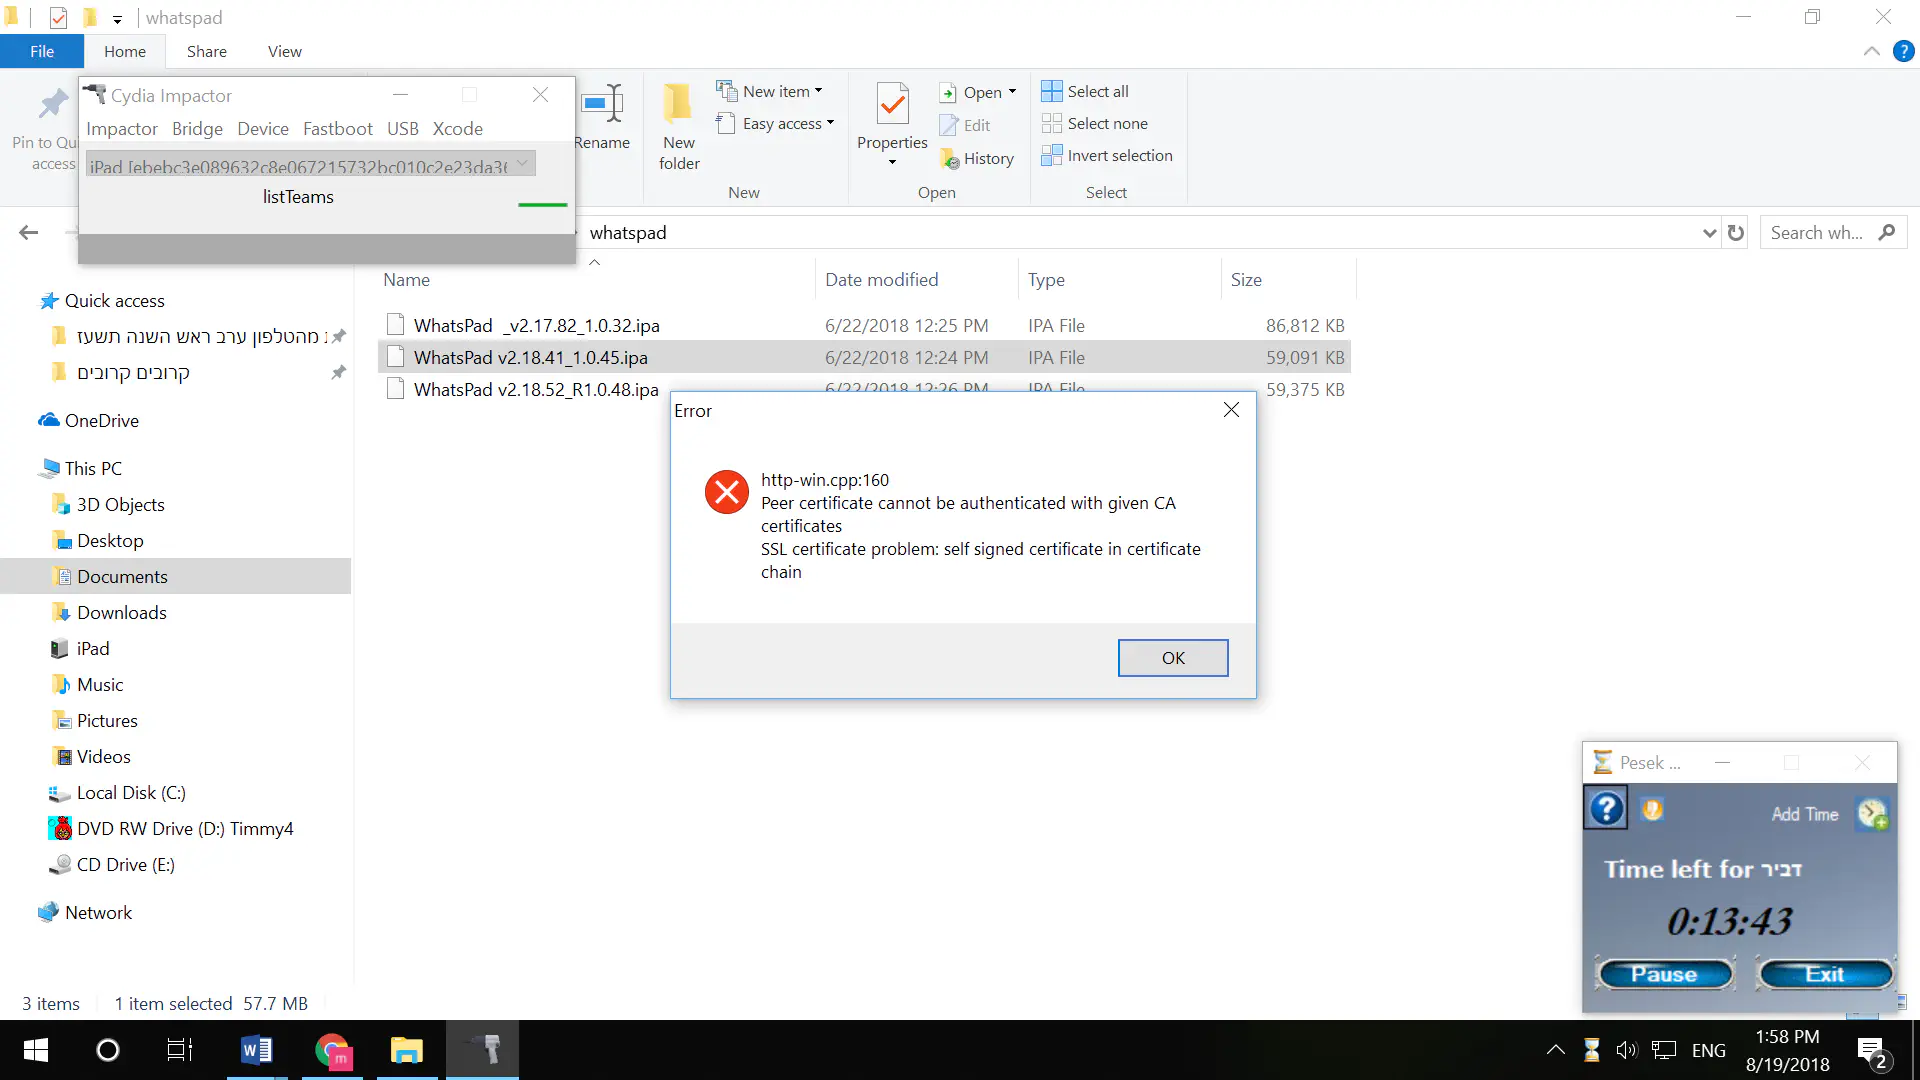Click the New folder icon
This screenshot has height=1080, width=1920.
678,104
